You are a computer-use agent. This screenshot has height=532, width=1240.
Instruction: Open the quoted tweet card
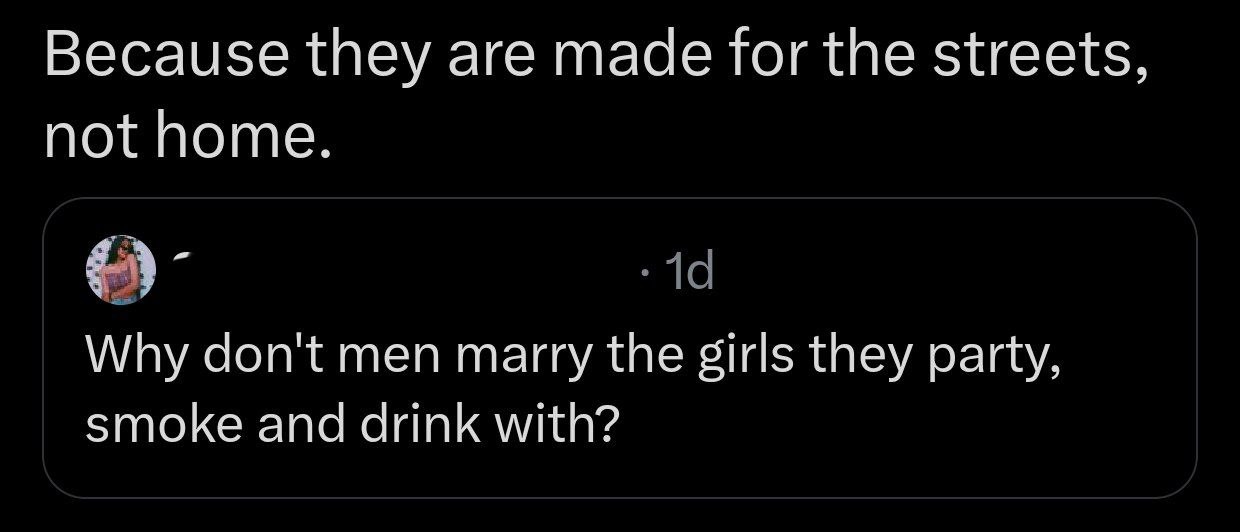619,348
